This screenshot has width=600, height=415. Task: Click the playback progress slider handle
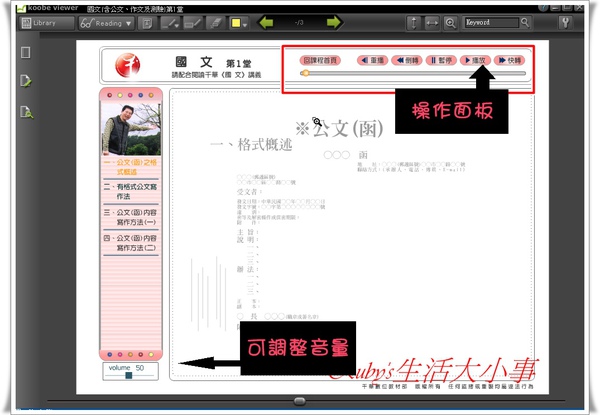pos(305,73)
